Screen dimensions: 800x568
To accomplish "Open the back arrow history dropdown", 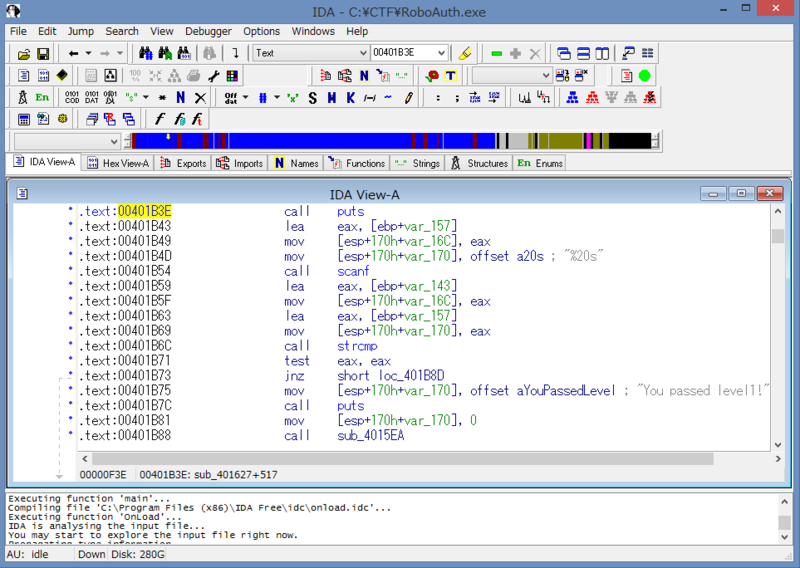I will pyautogui.click(x=88, y=53).
